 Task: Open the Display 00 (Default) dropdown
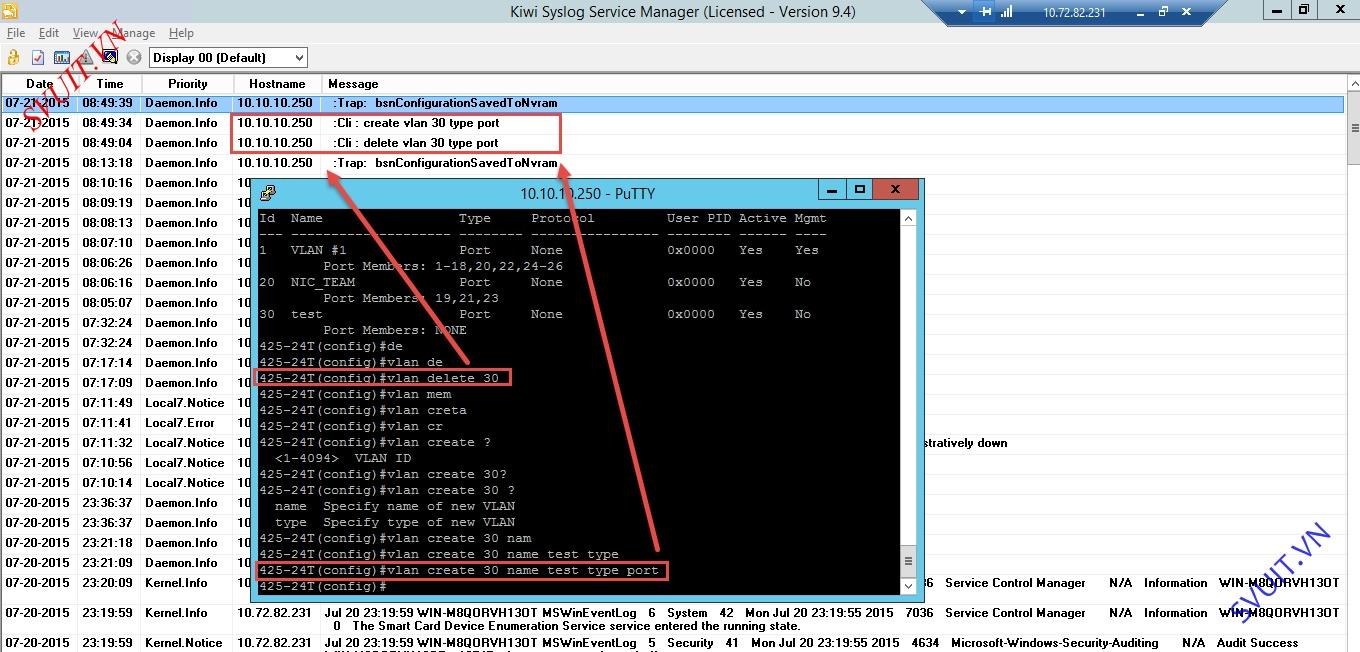coord(228,58)
